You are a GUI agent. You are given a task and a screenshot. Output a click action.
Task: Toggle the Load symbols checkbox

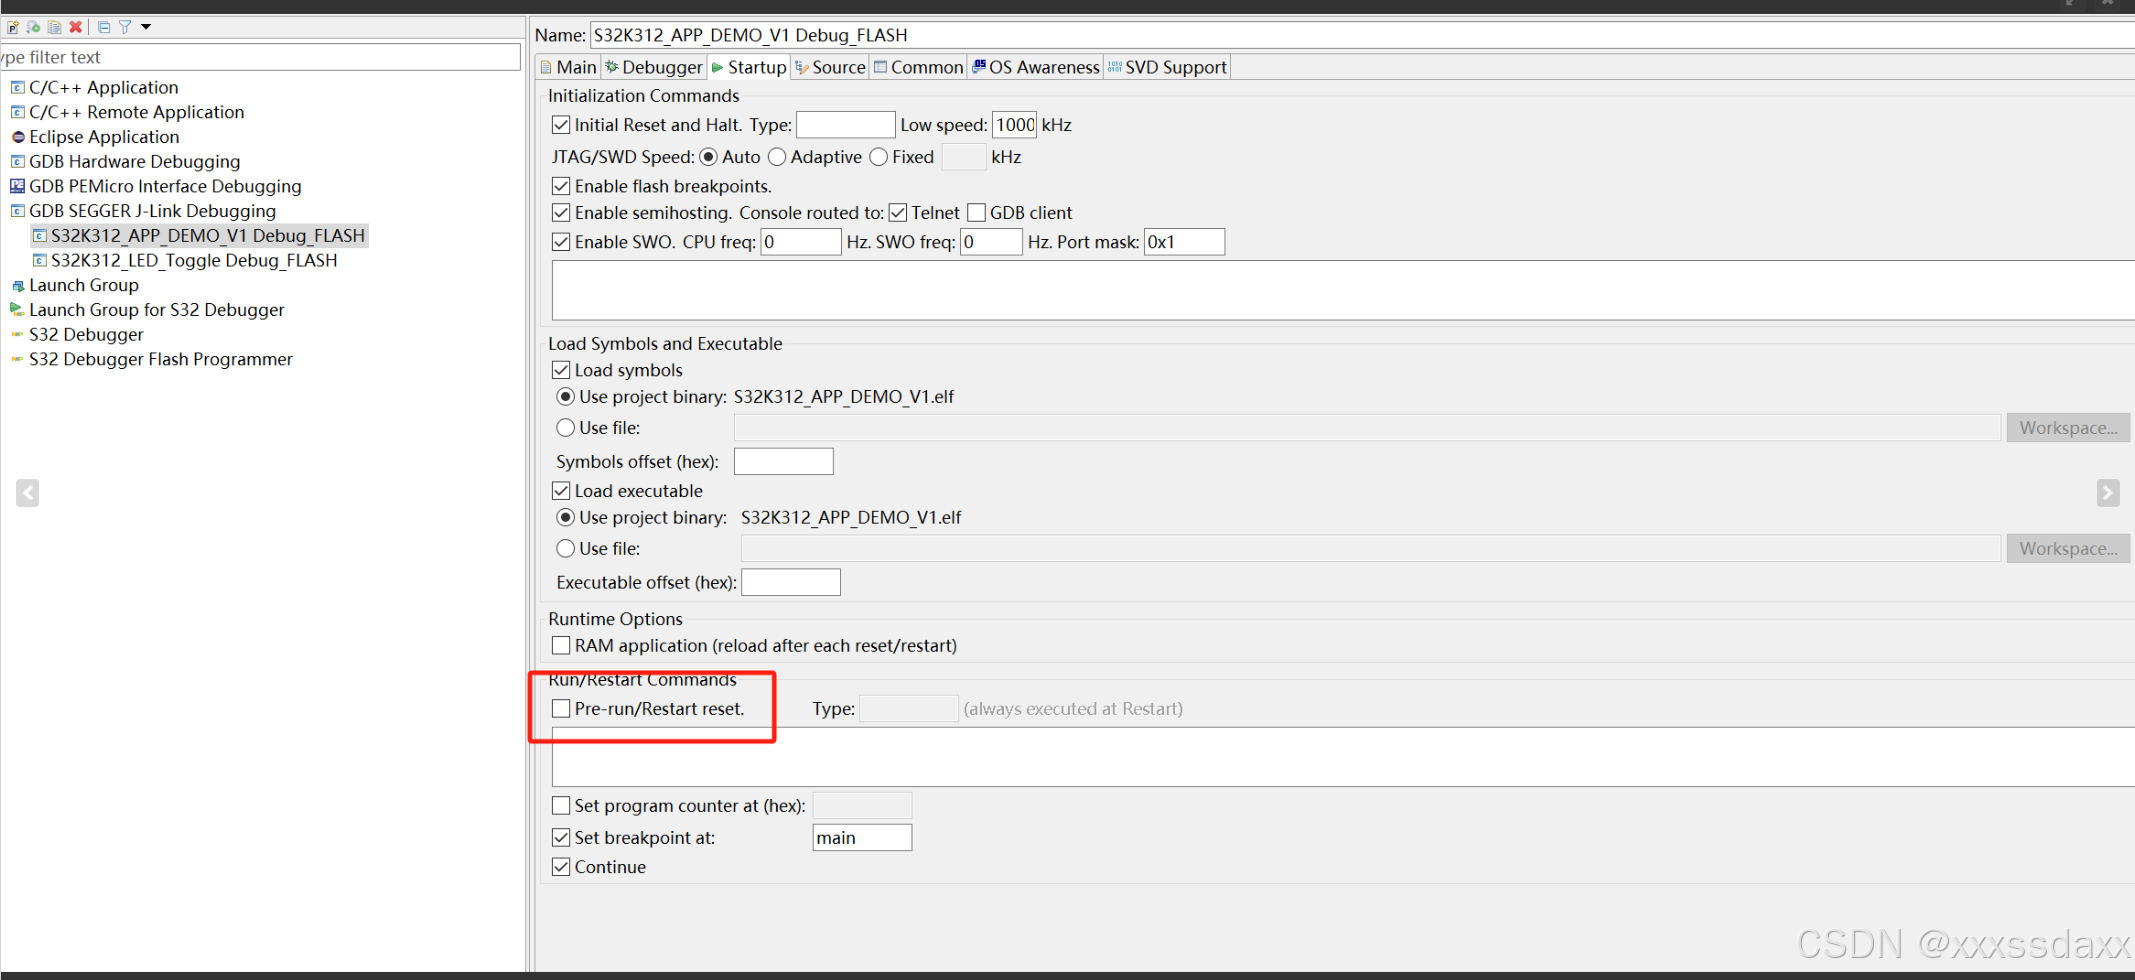561,370
